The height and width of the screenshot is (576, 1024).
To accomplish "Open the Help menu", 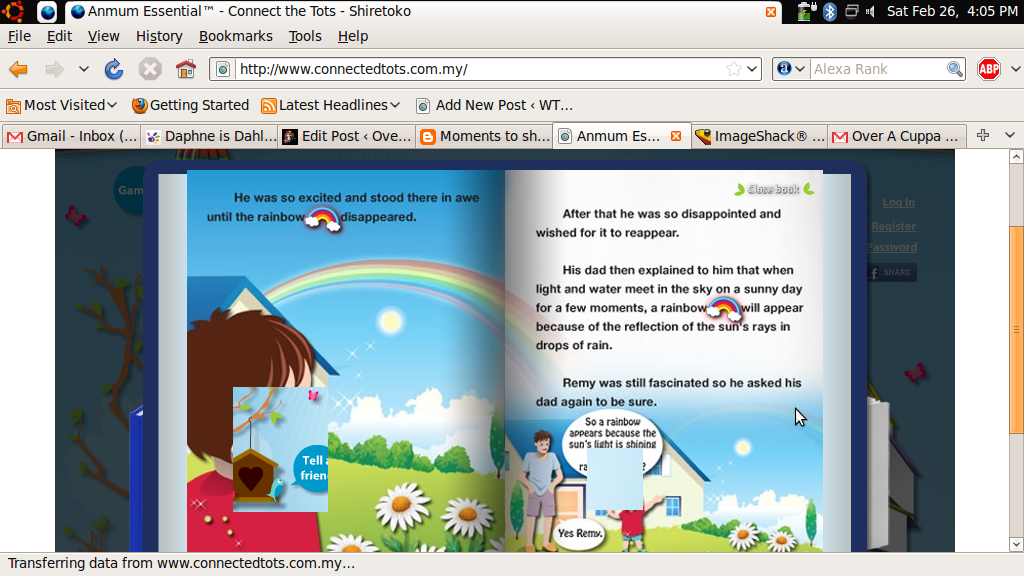I will click(353, 37).
